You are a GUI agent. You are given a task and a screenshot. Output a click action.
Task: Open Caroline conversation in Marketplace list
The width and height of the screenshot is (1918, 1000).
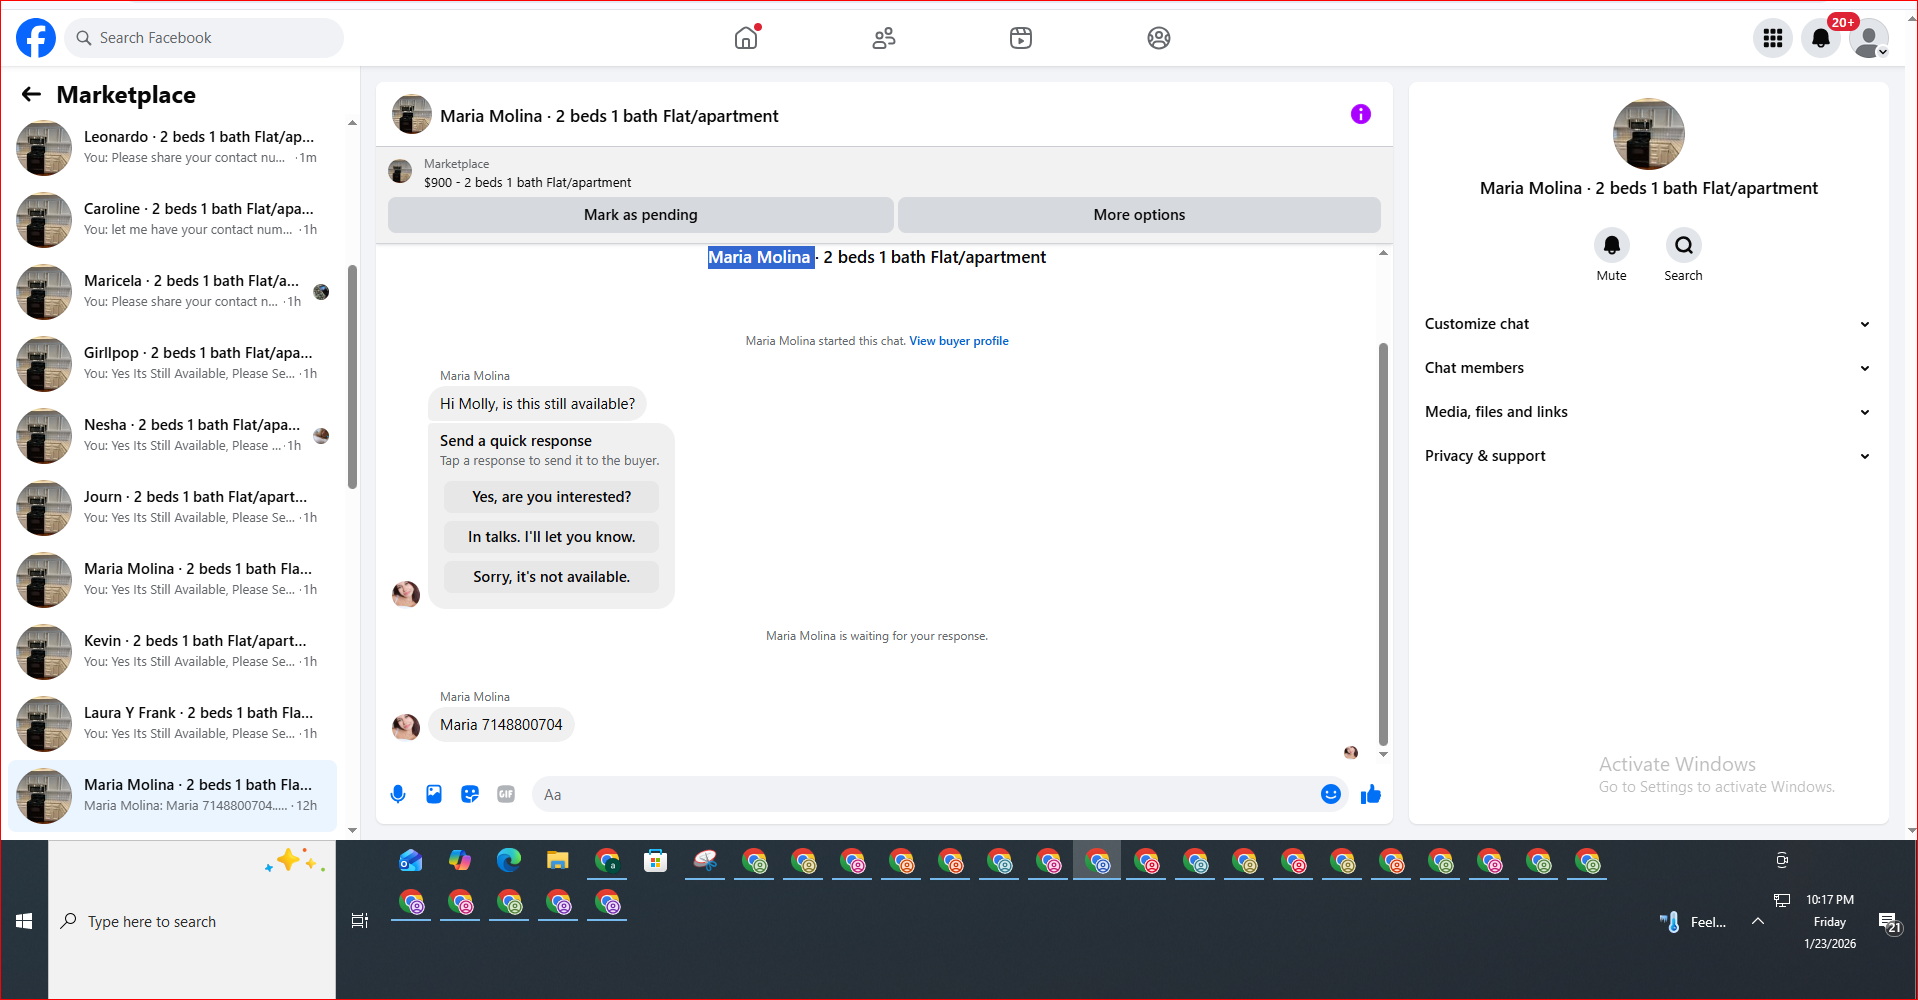[172, 220]
